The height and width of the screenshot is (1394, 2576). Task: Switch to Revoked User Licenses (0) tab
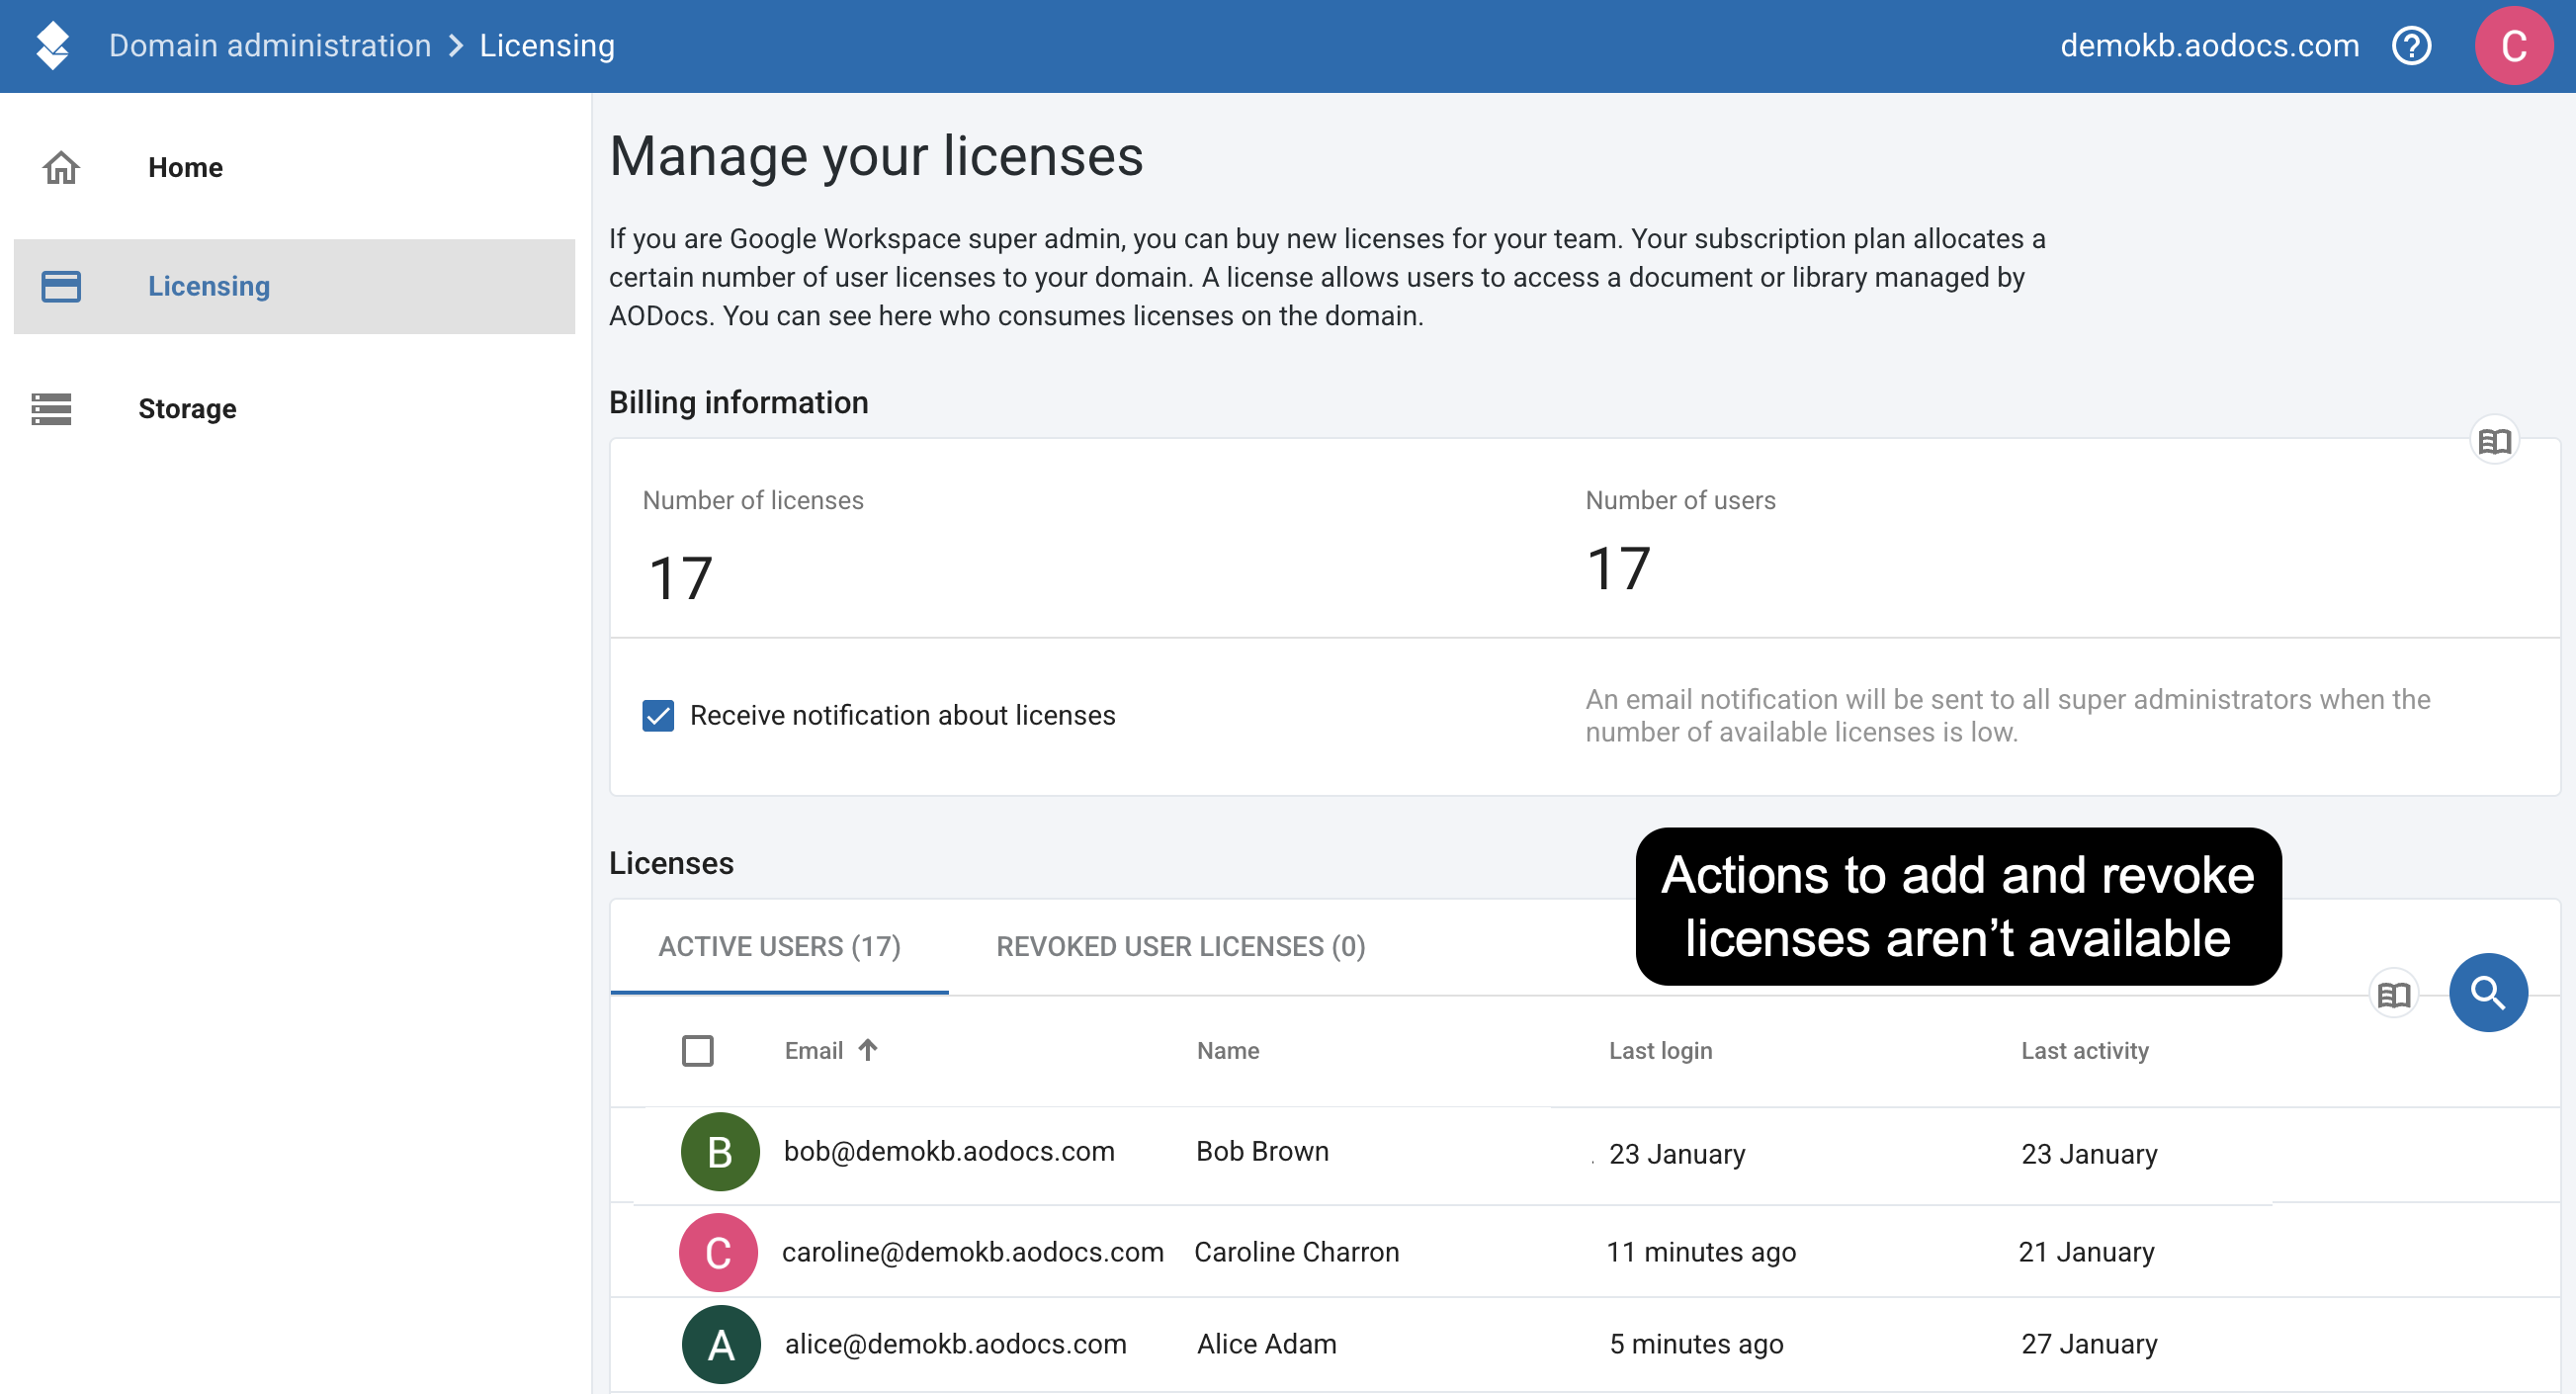point(1181,946)
